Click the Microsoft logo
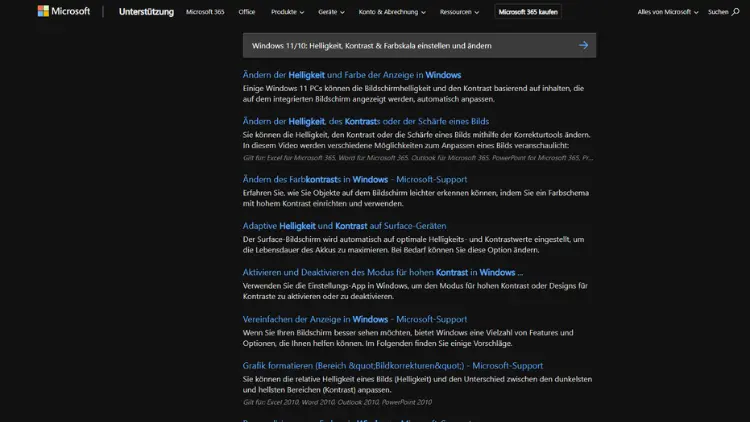The image size is (750, 422). pos(64,11)
